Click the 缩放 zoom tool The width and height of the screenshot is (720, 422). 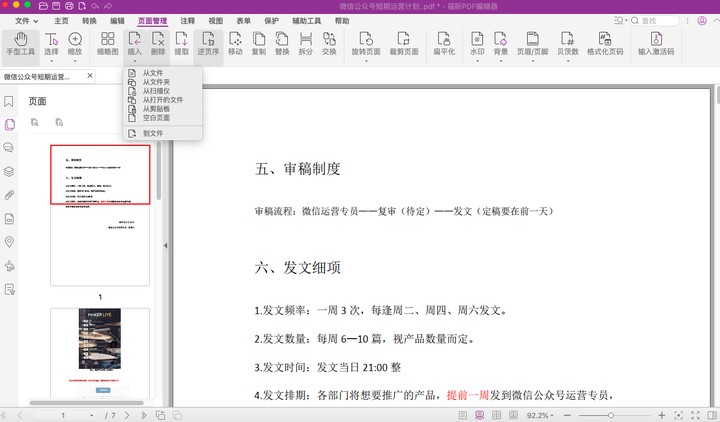pos(75,44)
